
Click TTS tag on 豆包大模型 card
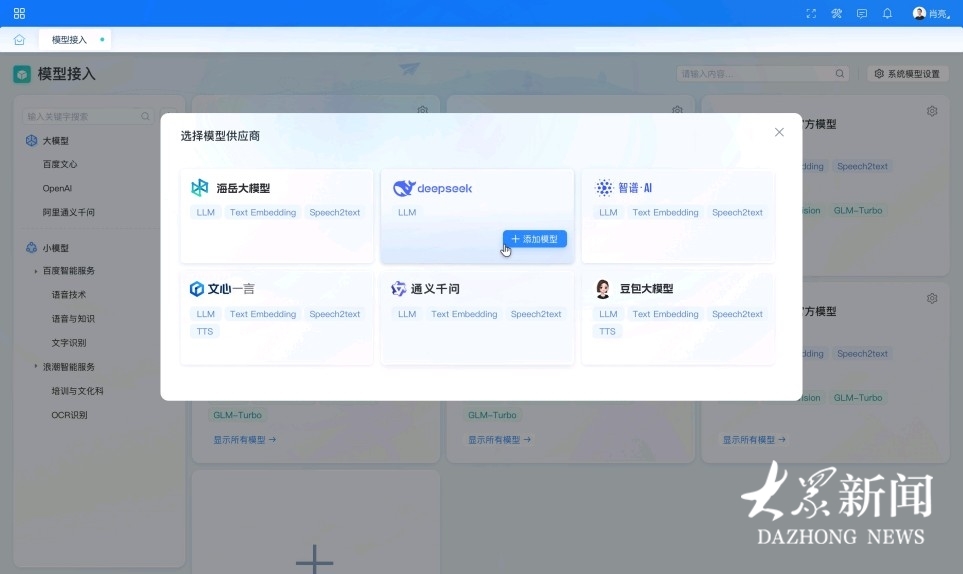(607, 332)
